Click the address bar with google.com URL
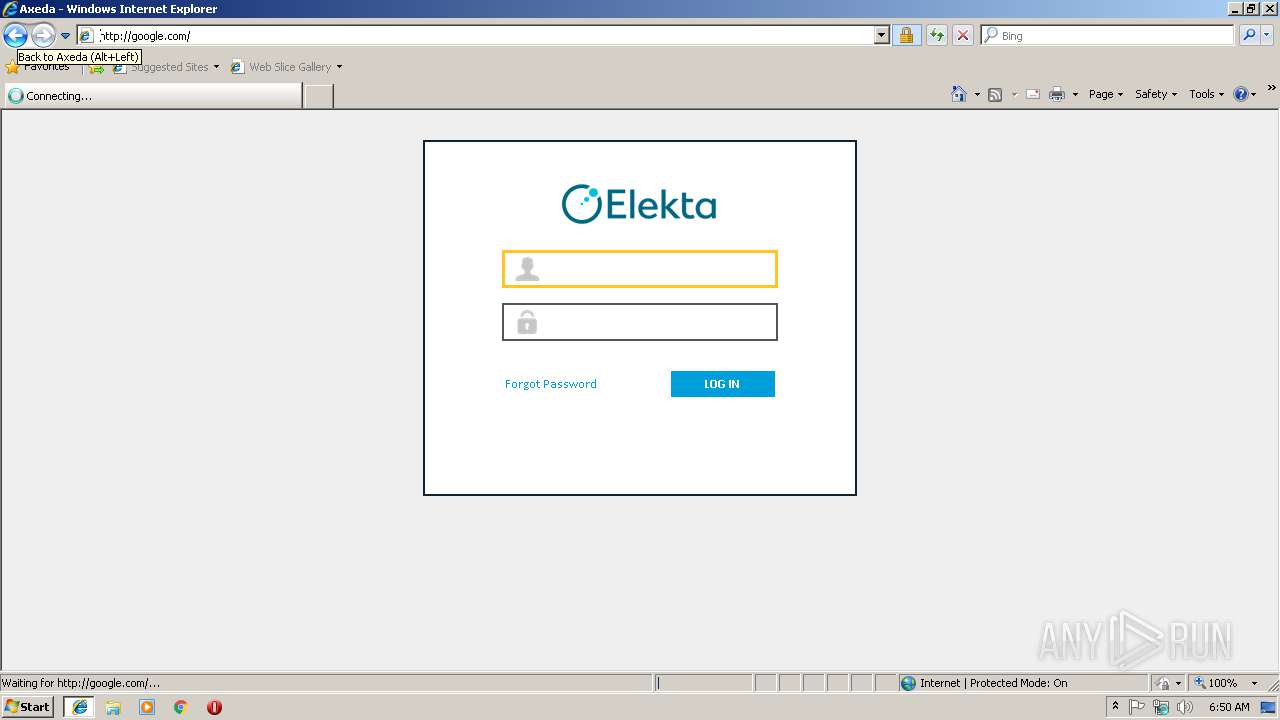Image resolution: width=1280 pixels, height=720 pixels. point(483,36)
